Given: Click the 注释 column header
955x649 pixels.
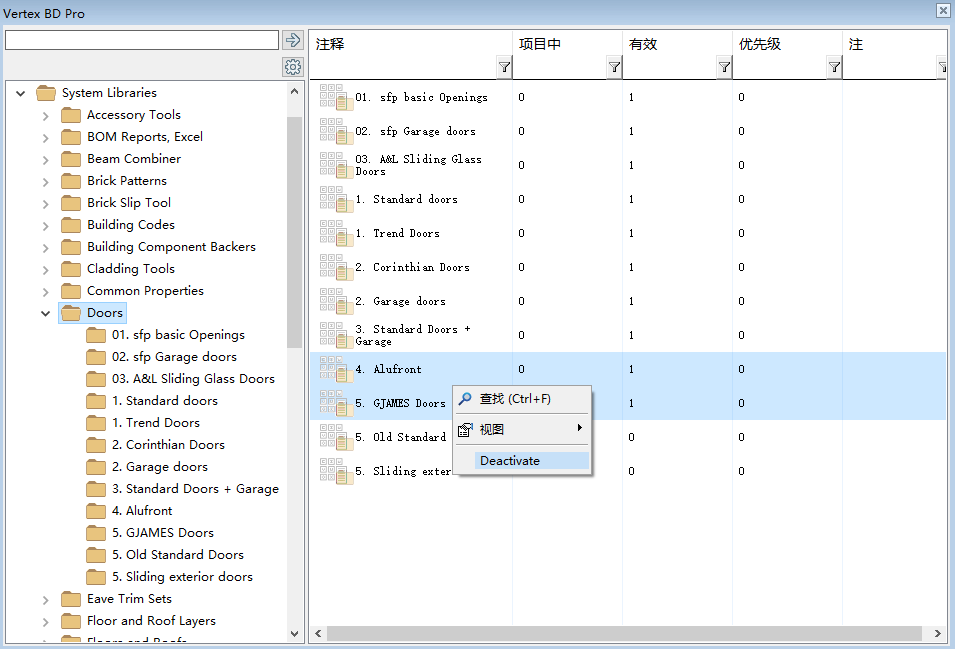Looking at the screenshot, I should pos(330,44).
